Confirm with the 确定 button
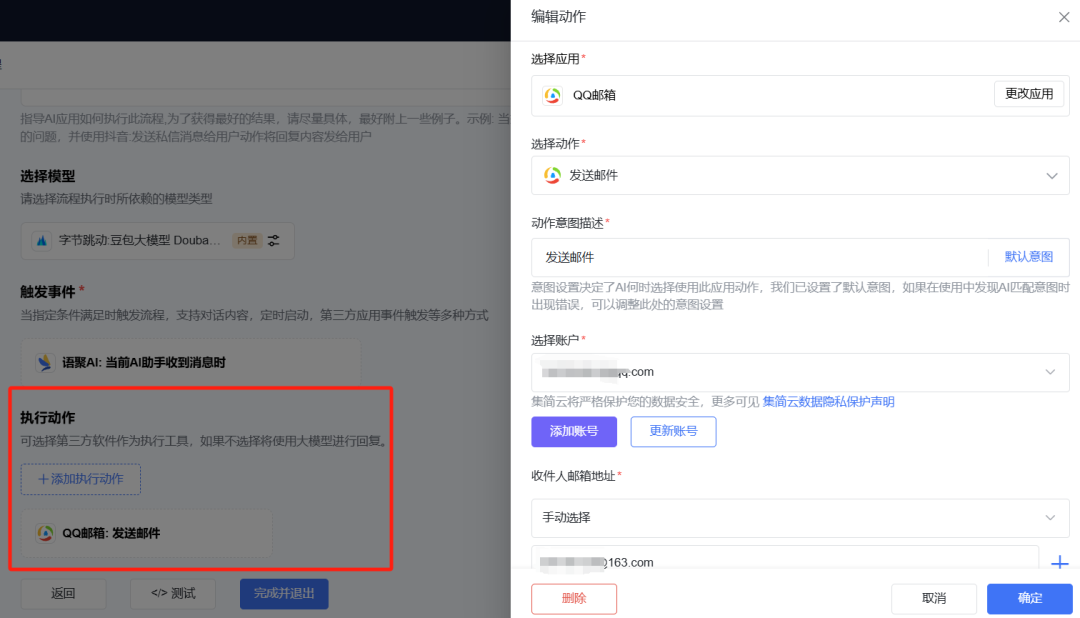1080x618 pixels. point(1030,598)
